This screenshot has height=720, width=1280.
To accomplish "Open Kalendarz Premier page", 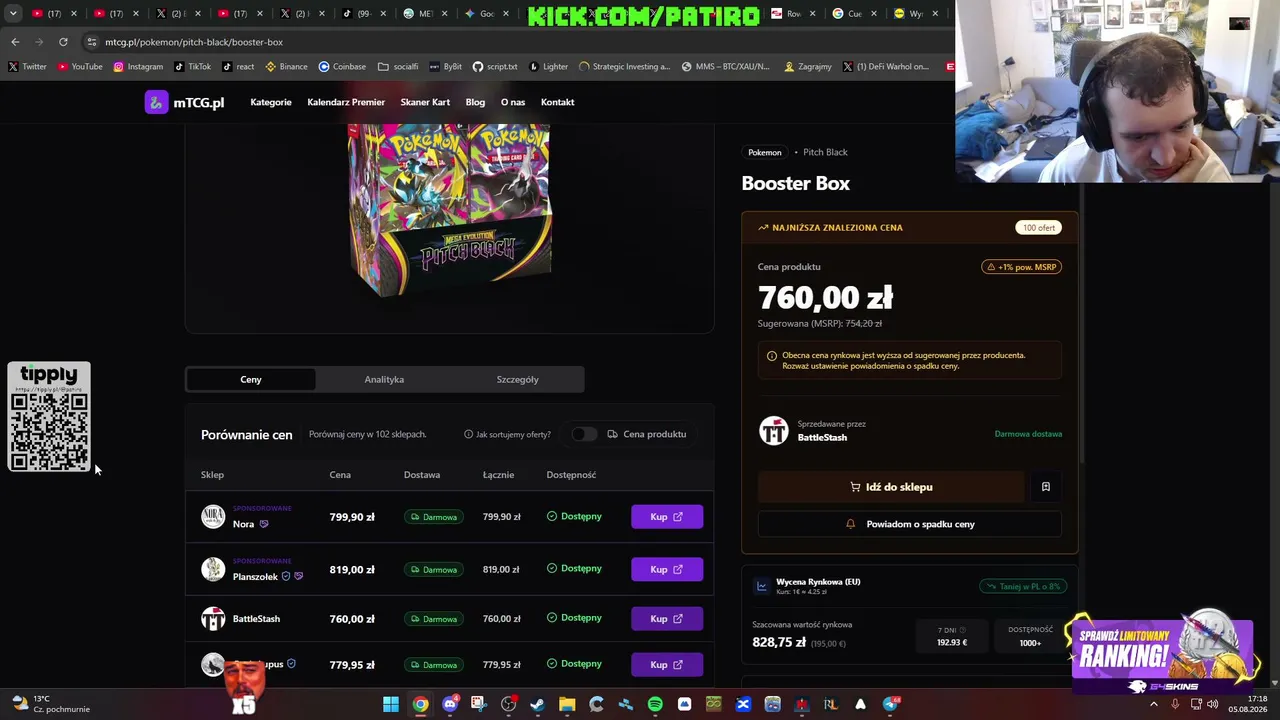I will pyautogui.click(x=346, y=102).
